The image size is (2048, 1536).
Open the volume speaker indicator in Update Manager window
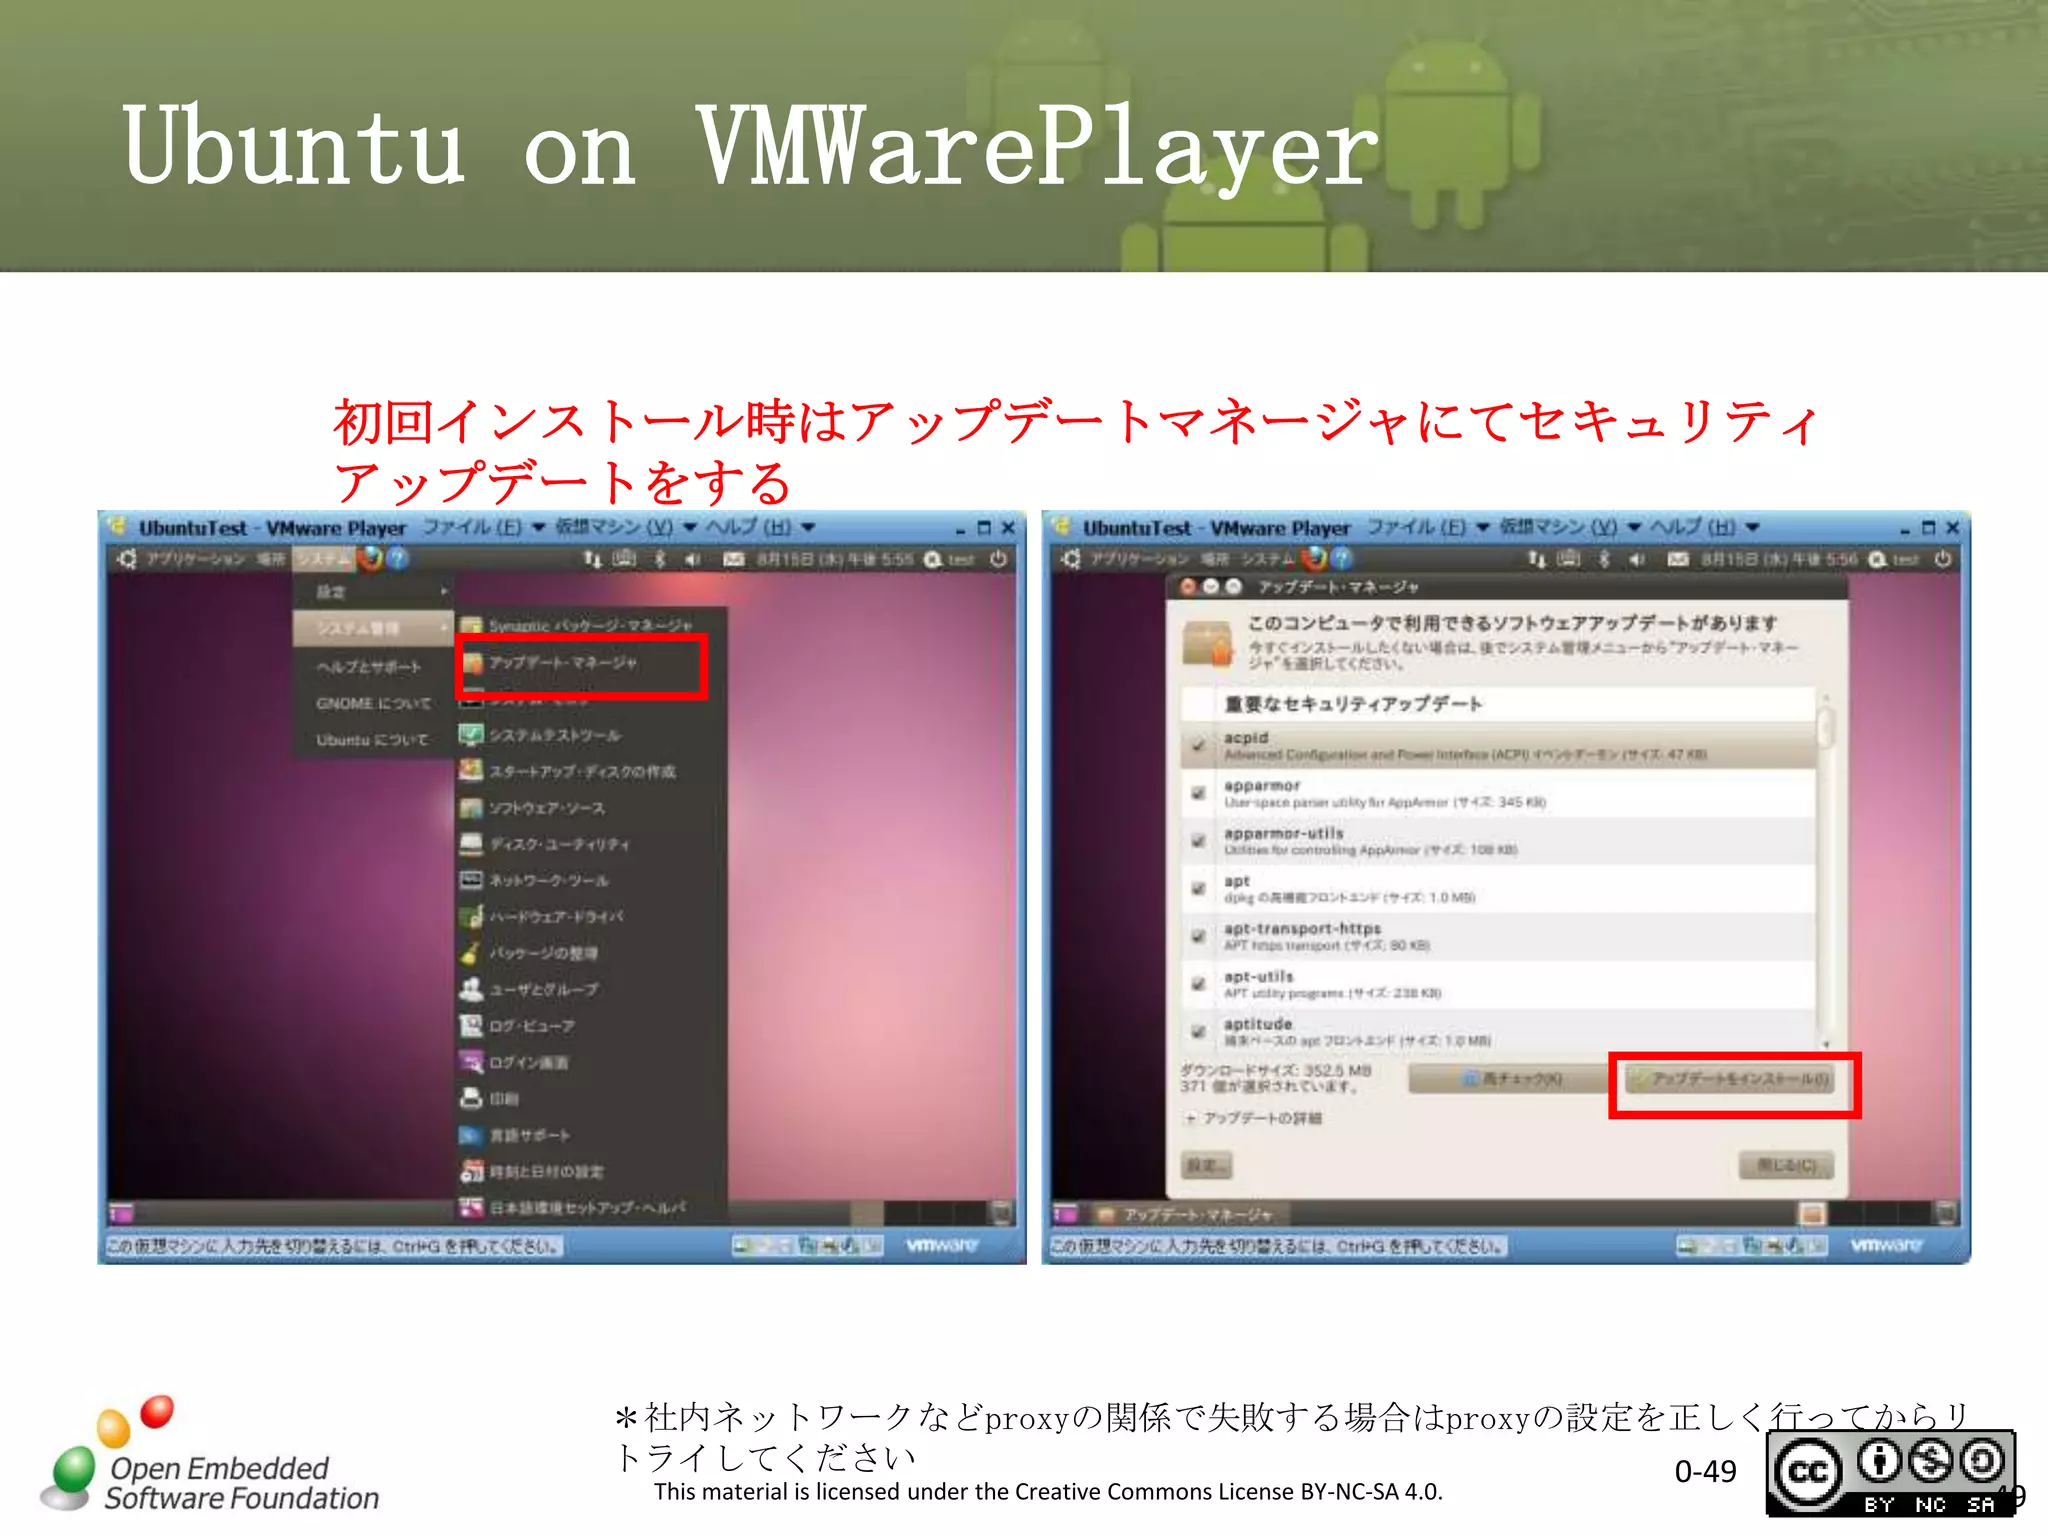coord(1635,559)
